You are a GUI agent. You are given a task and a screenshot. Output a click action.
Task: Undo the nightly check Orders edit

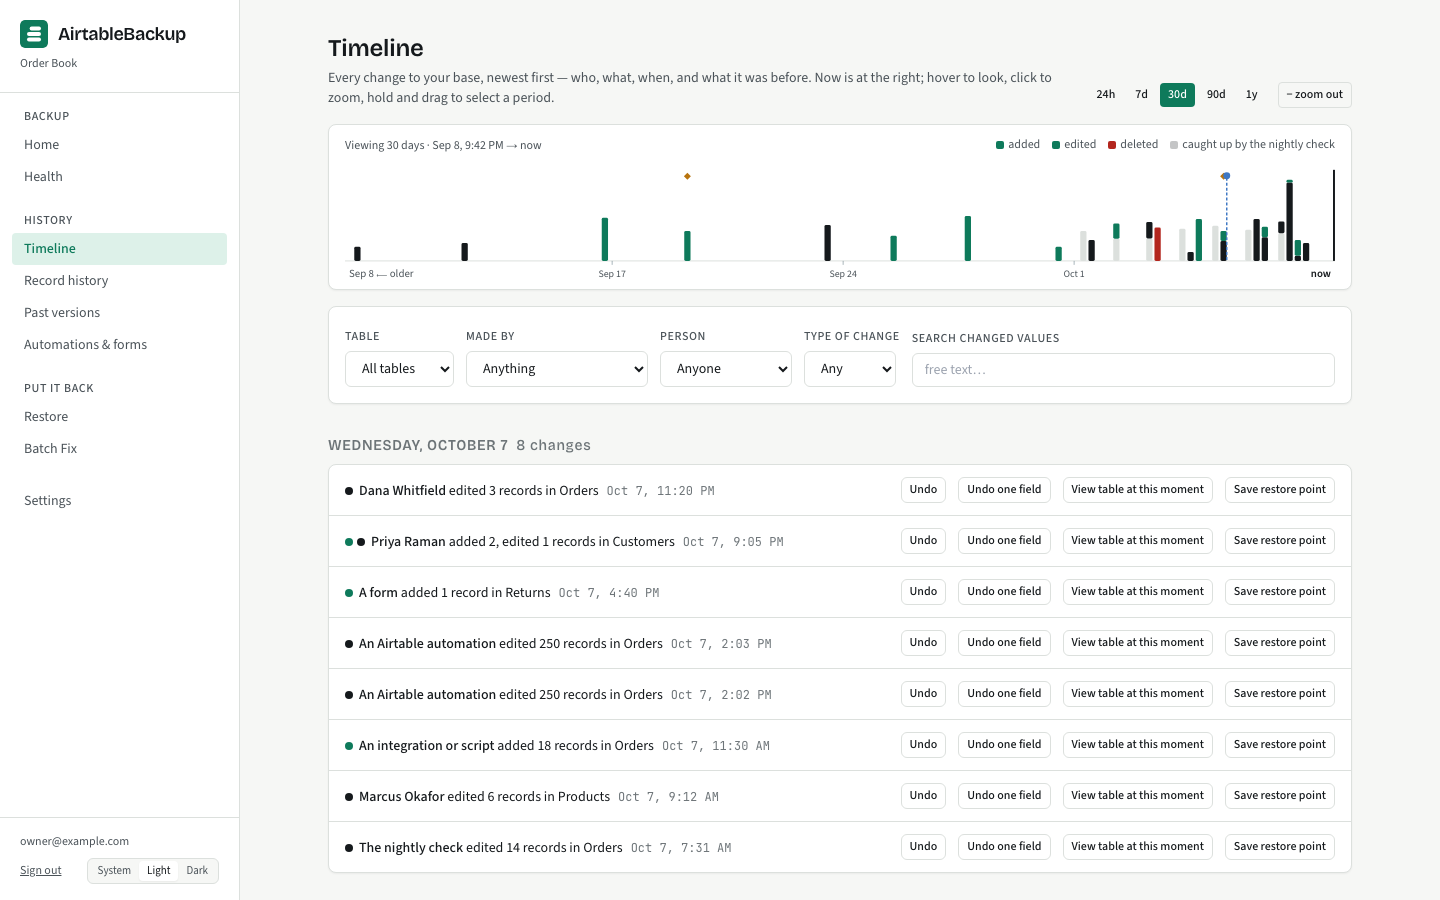click(923, 847)
